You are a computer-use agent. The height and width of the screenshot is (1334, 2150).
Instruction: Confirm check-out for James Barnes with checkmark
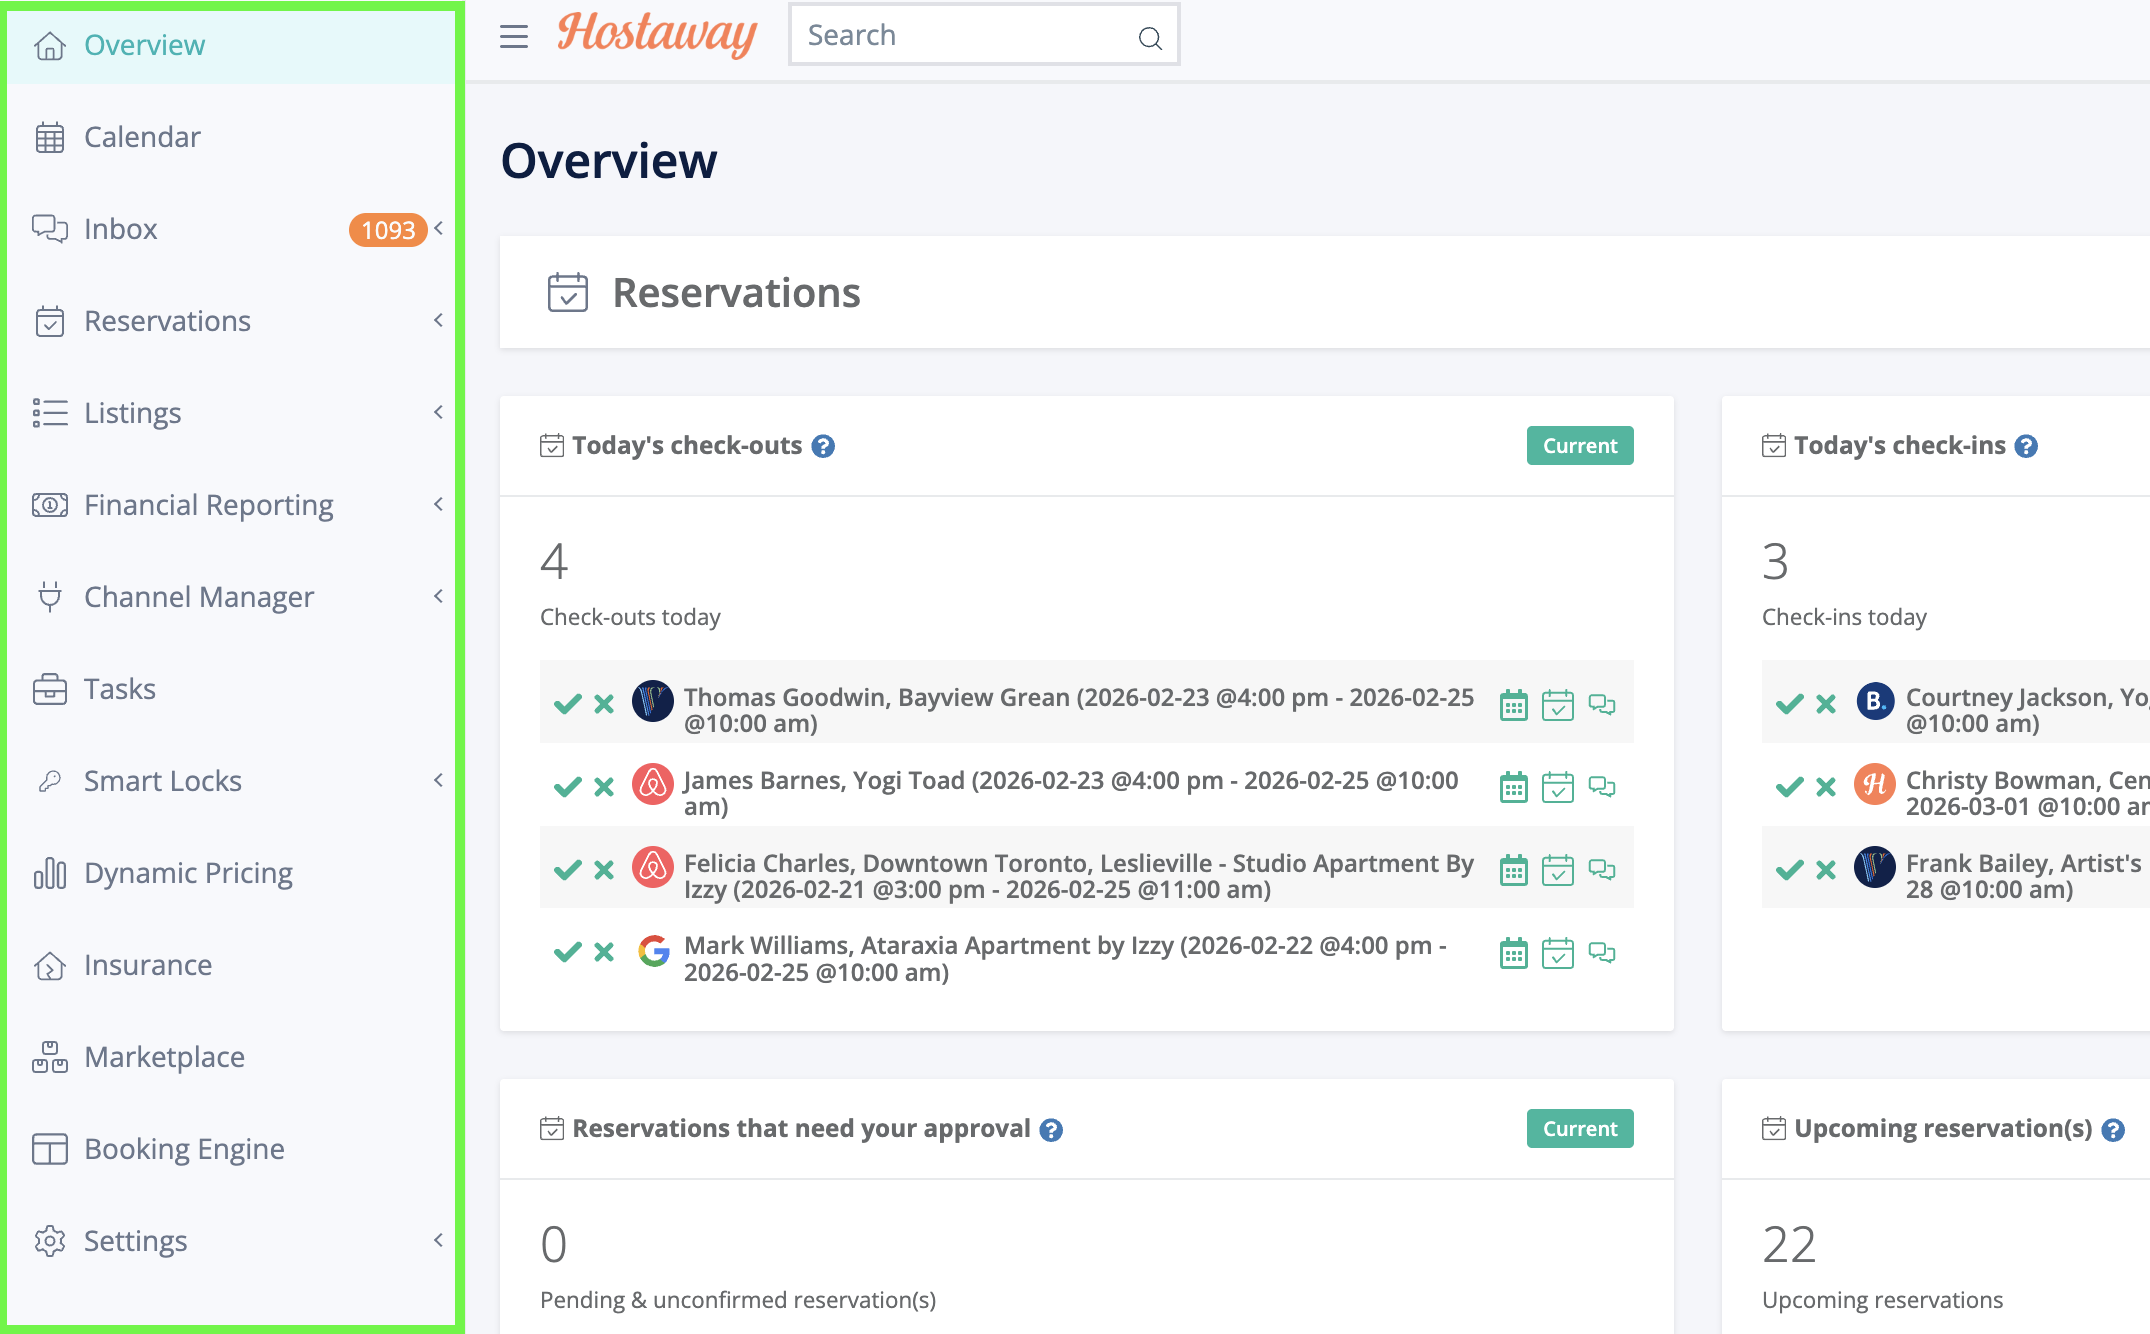coord(568,787)
